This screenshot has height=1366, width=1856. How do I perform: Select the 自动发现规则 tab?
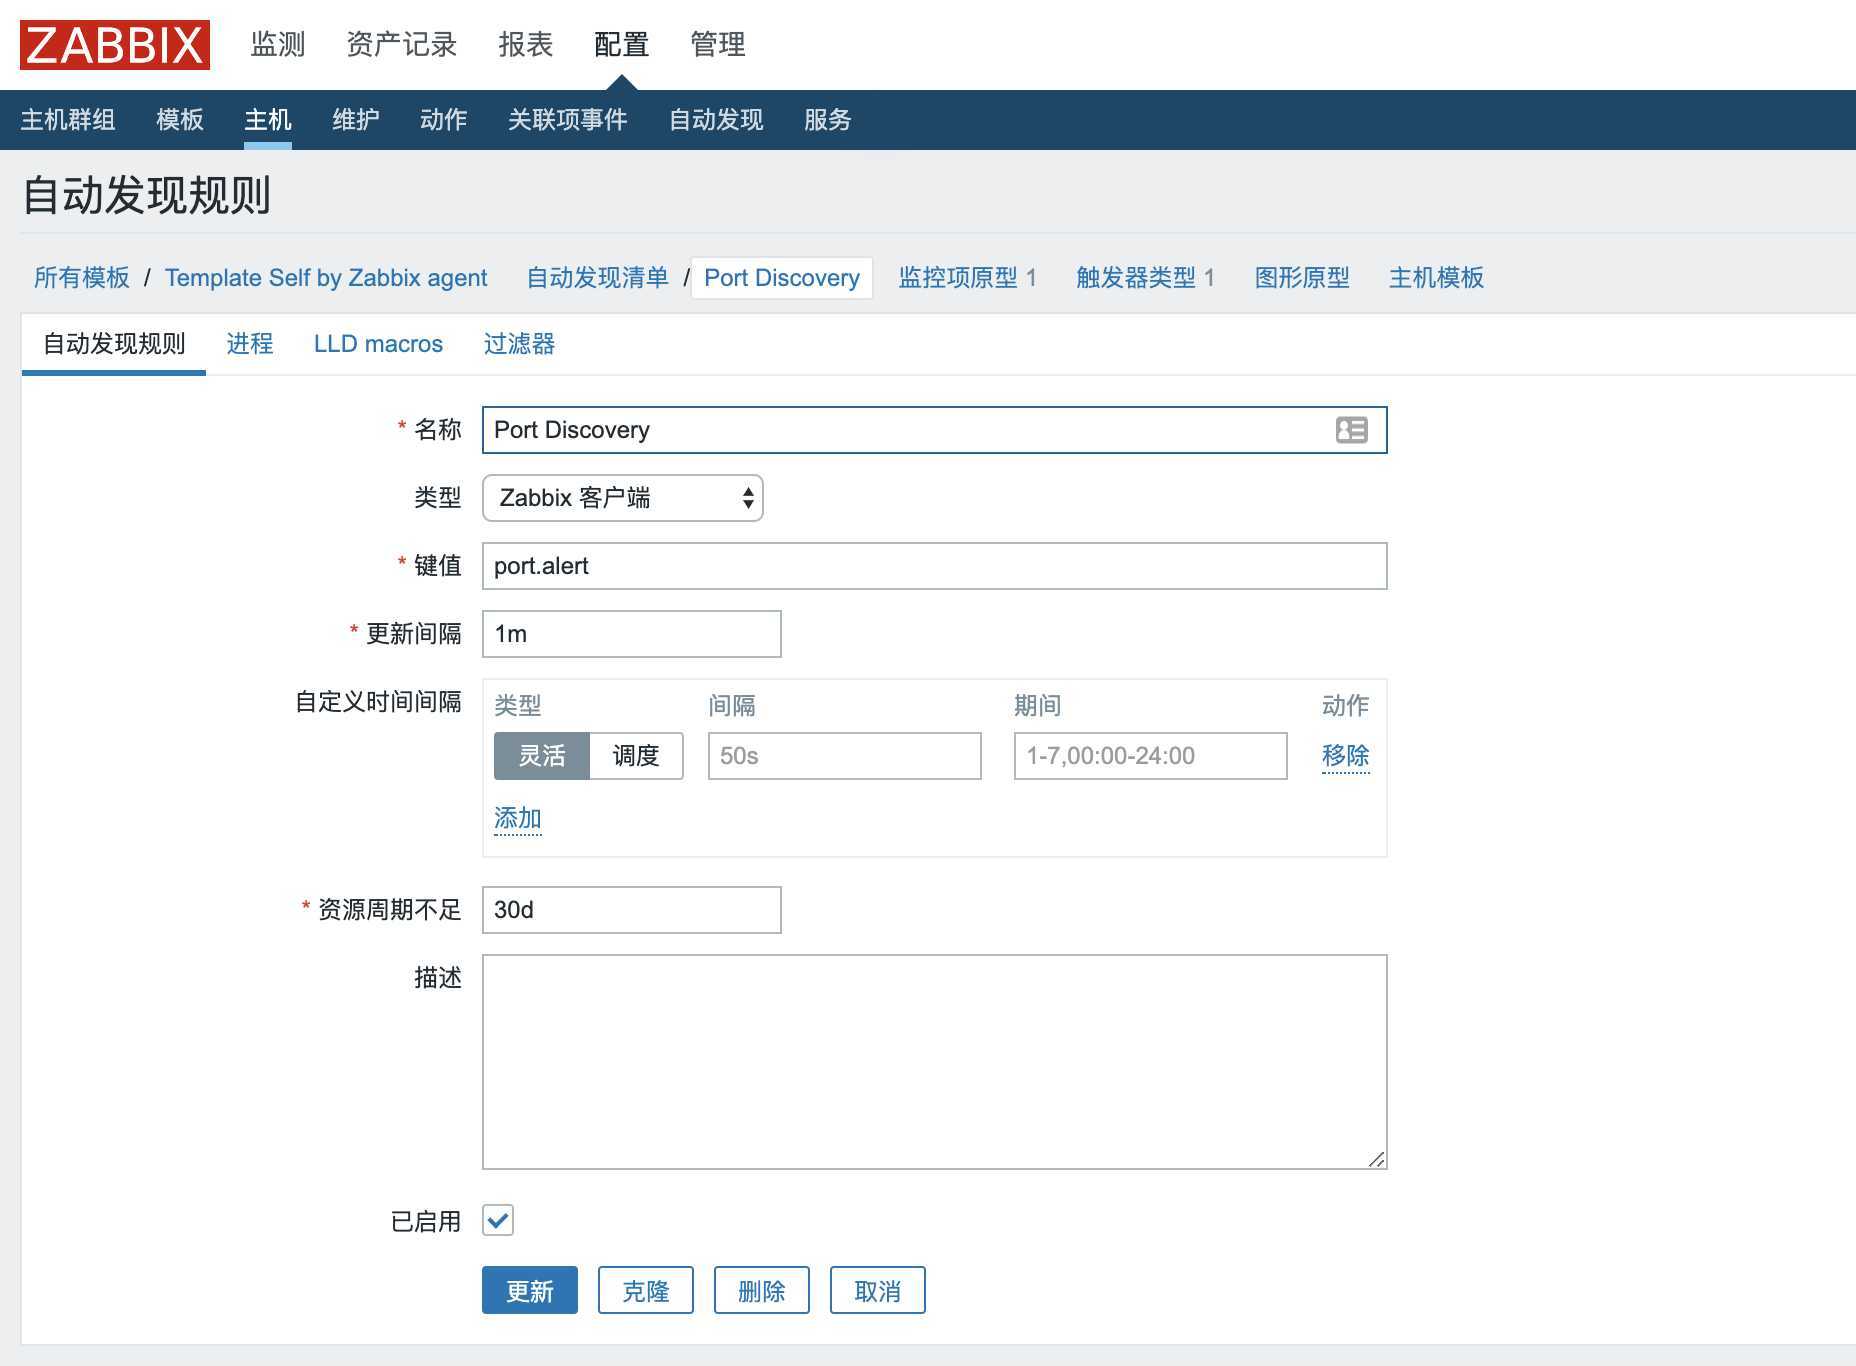[x=114, y=344]
